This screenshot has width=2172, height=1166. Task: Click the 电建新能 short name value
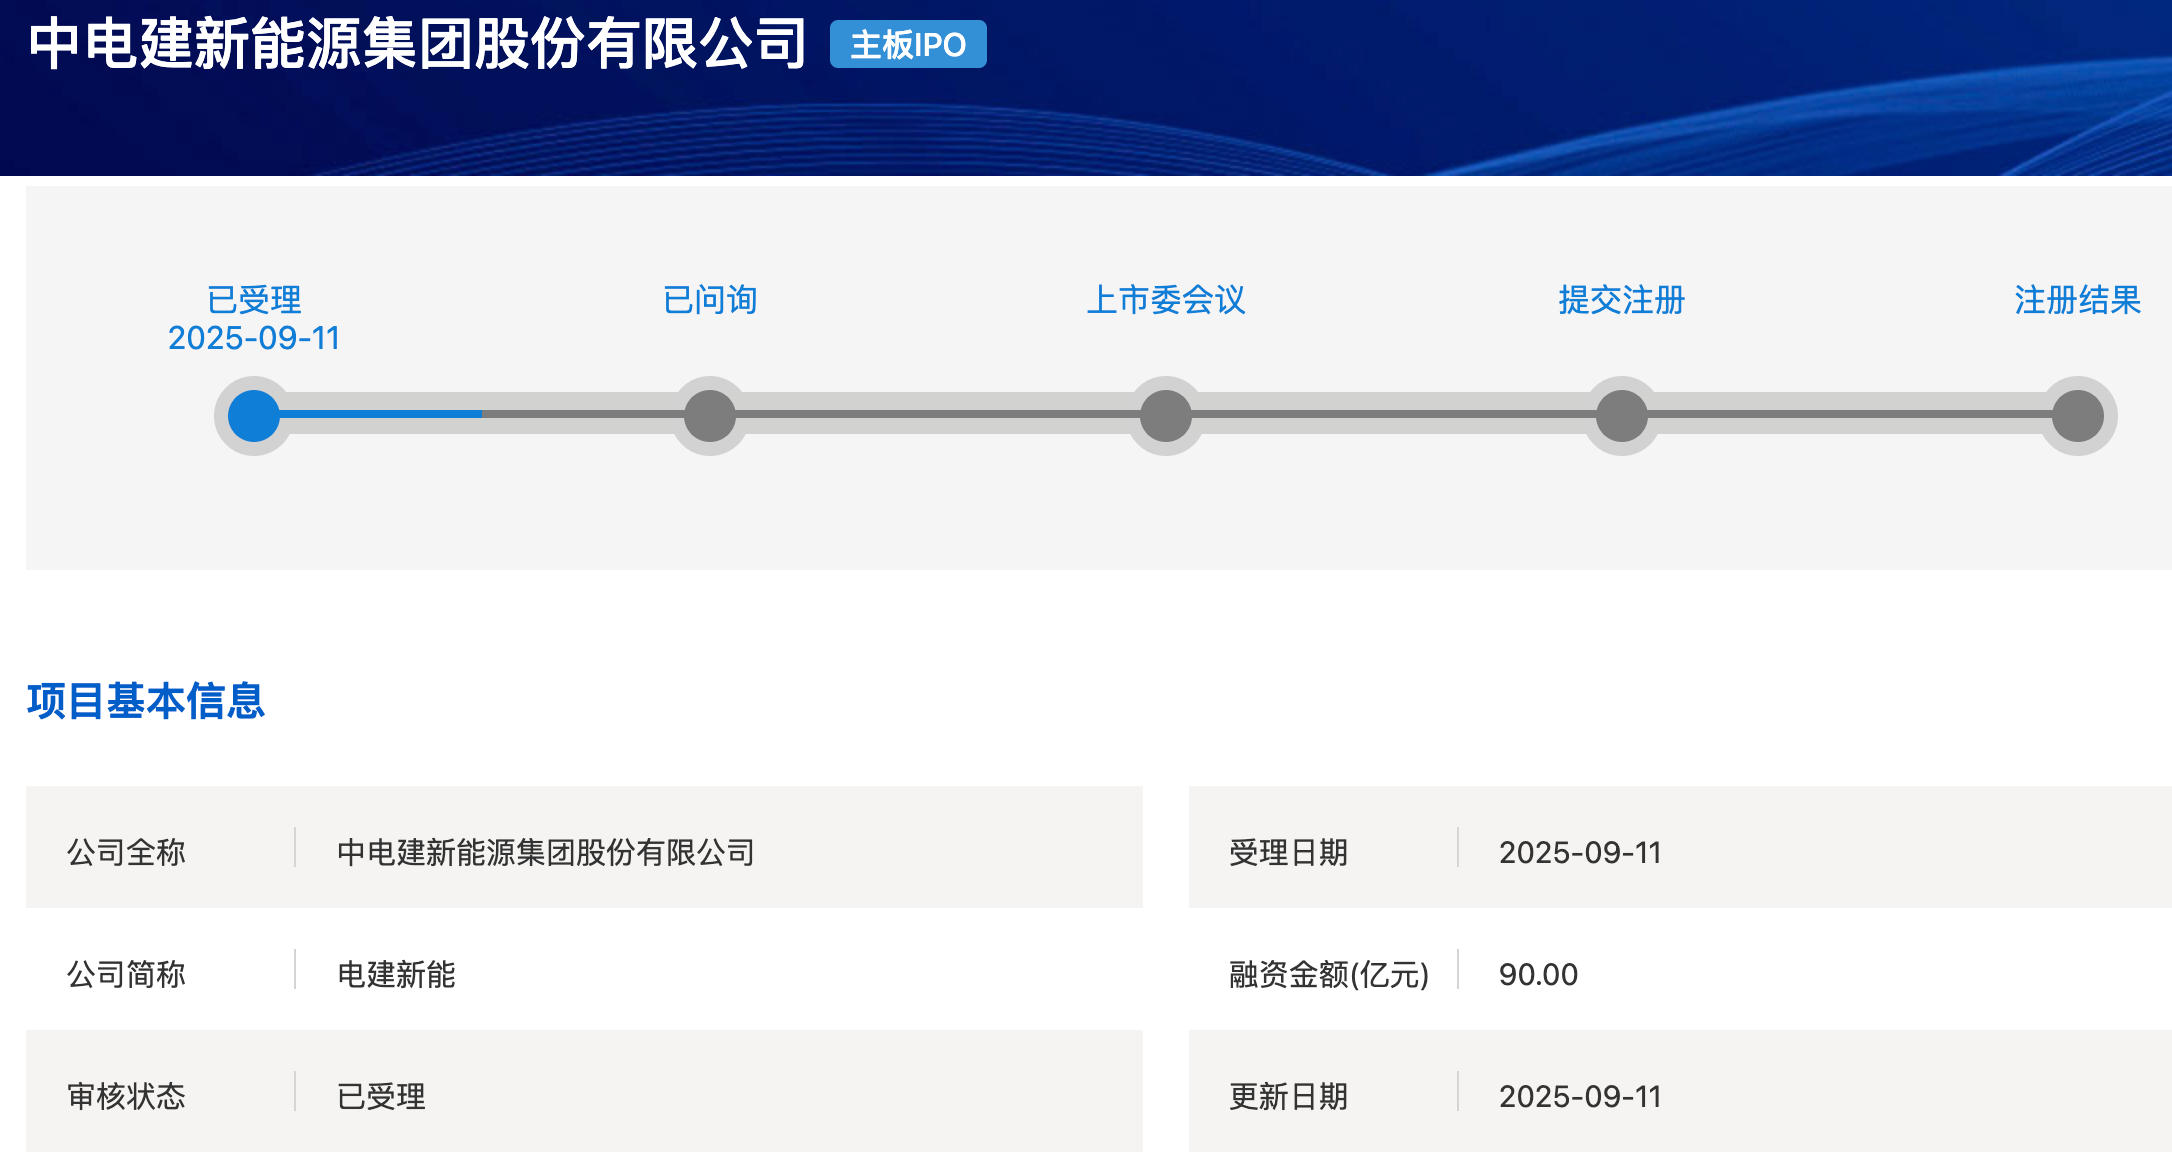pos(396,974)
